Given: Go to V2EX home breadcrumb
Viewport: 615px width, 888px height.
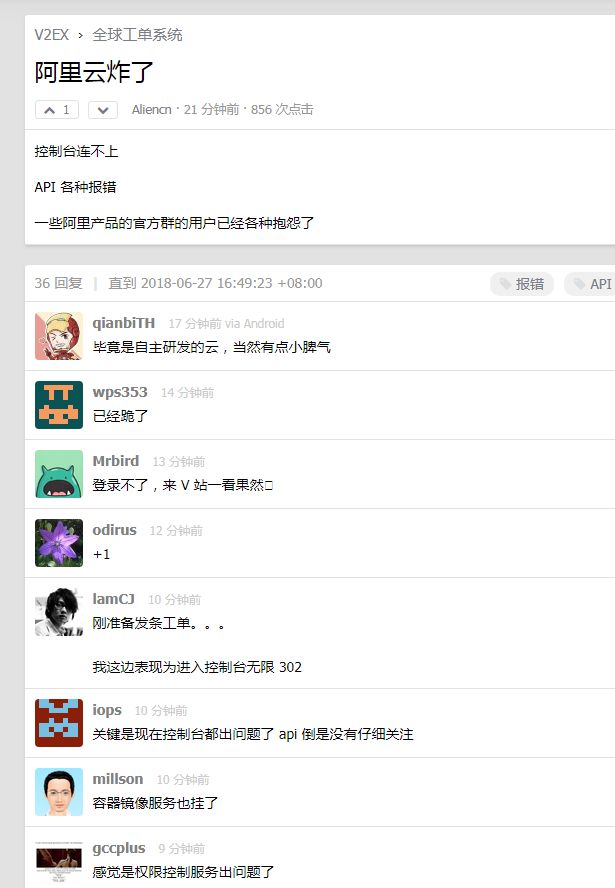Looking at the screenshot, I should 51,35.
